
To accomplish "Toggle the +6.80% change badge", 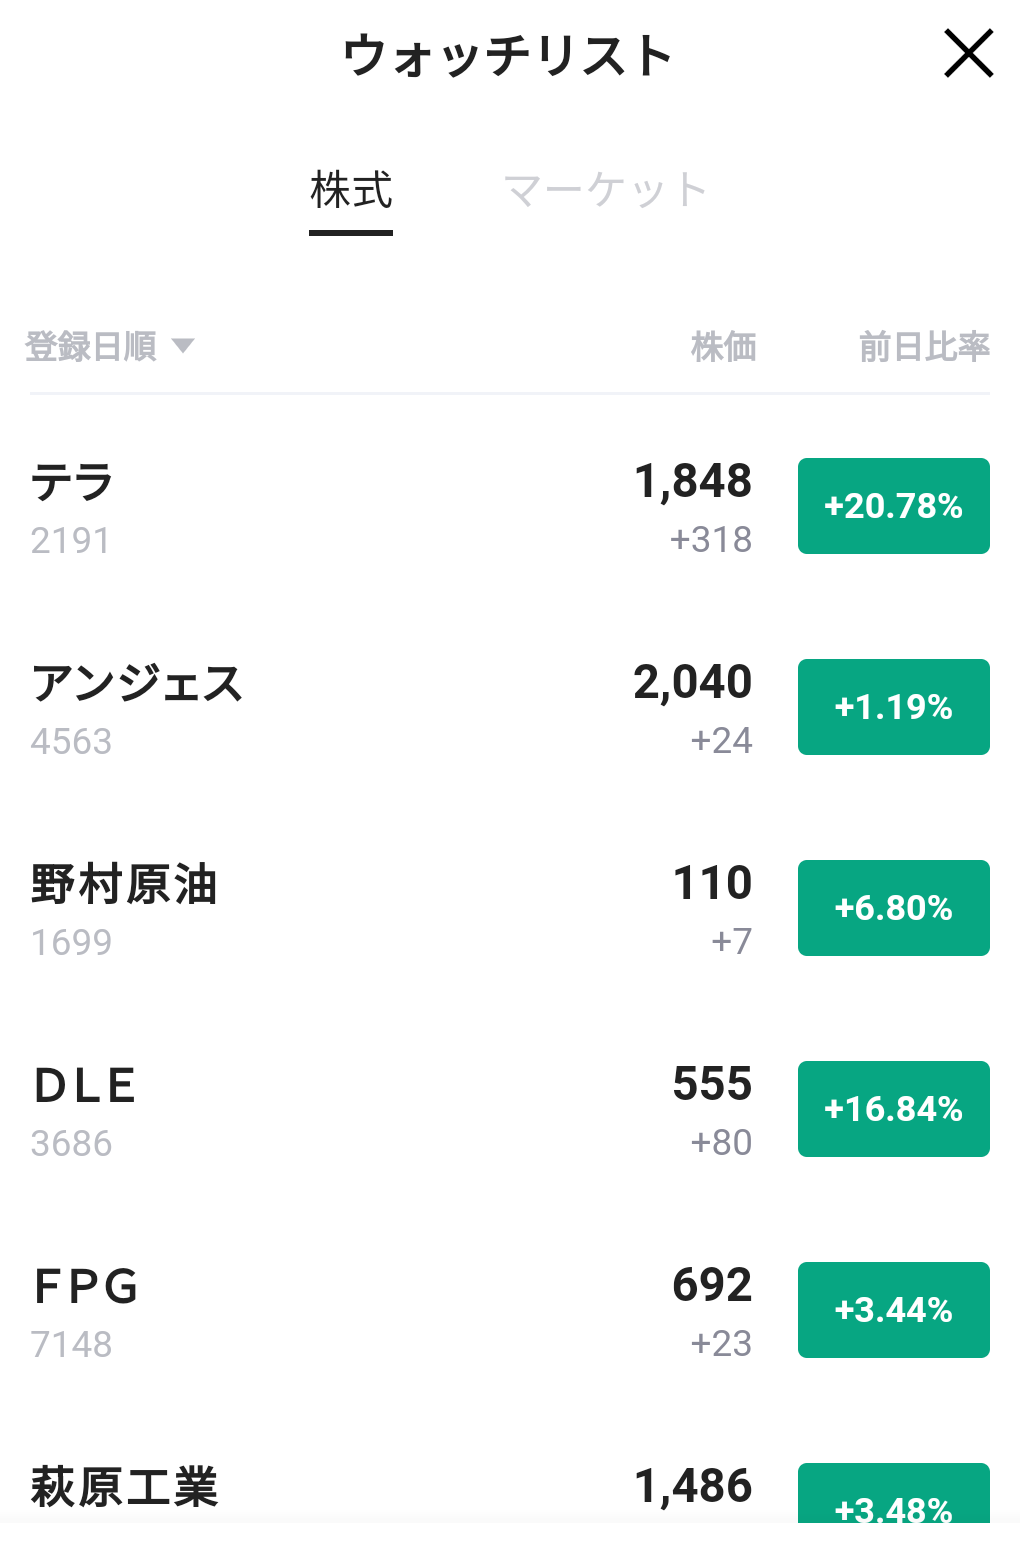I will (x=893, y=908).
